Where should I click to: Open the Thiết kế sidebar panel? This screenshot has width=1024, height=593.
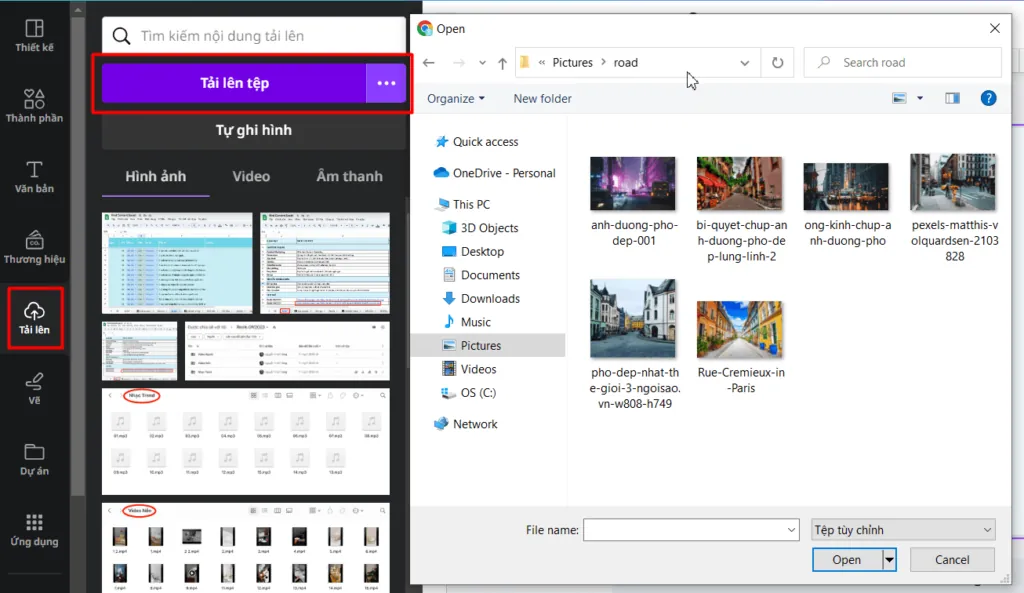(x=34, y=35)
